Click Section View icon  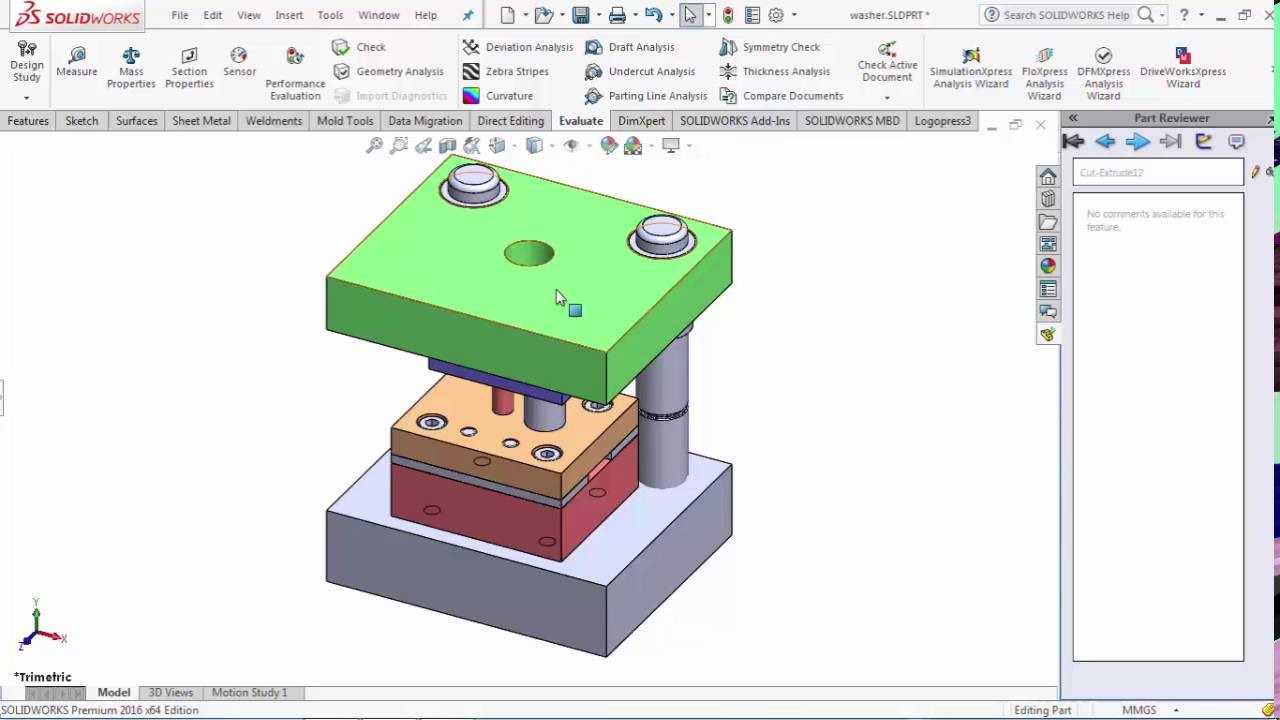click(447, 146)
